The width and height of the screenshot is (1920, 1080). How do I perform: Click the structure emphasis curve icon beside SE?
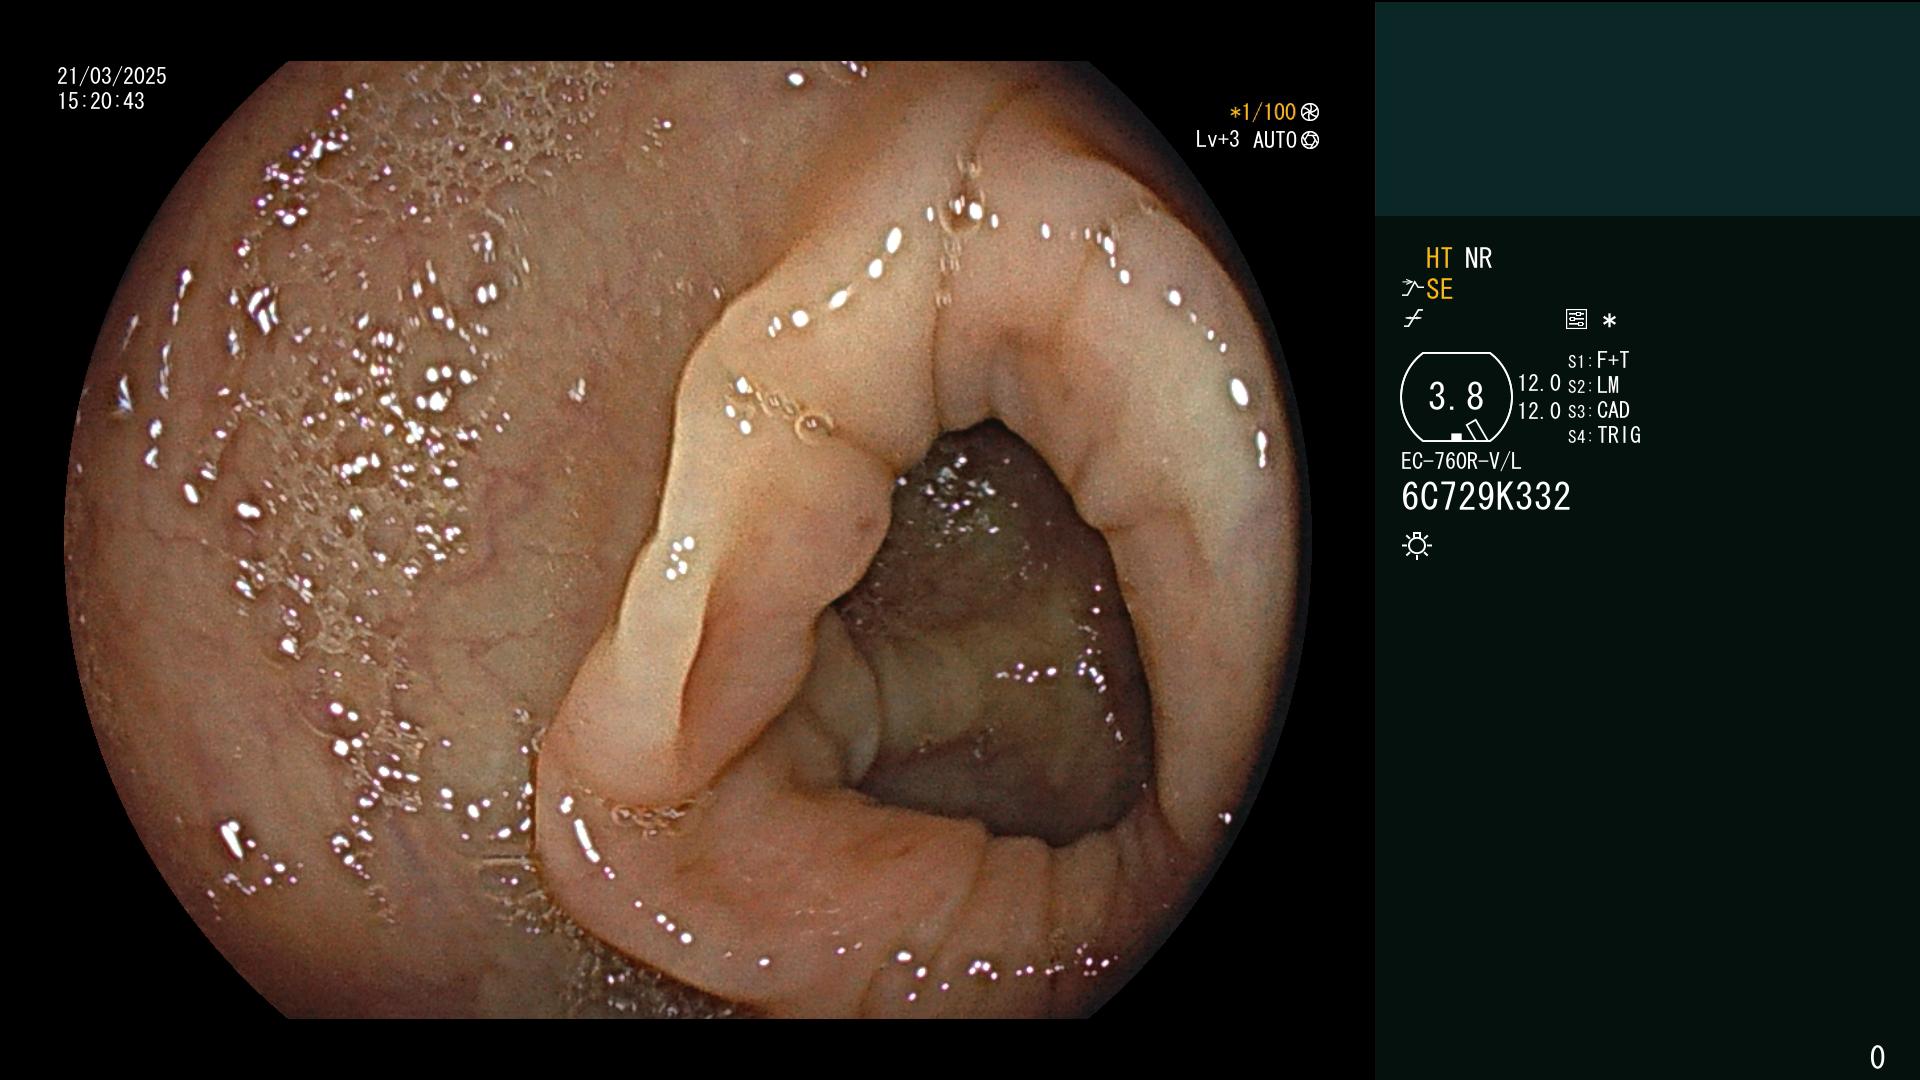tap(1412, 289)
